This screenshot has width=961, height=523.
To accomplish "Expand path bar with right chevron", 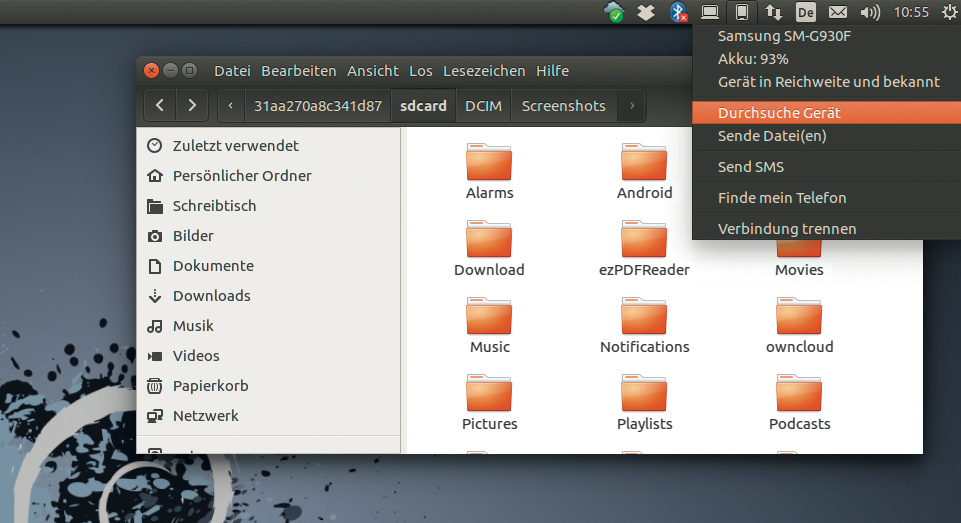I will (631, 105).
